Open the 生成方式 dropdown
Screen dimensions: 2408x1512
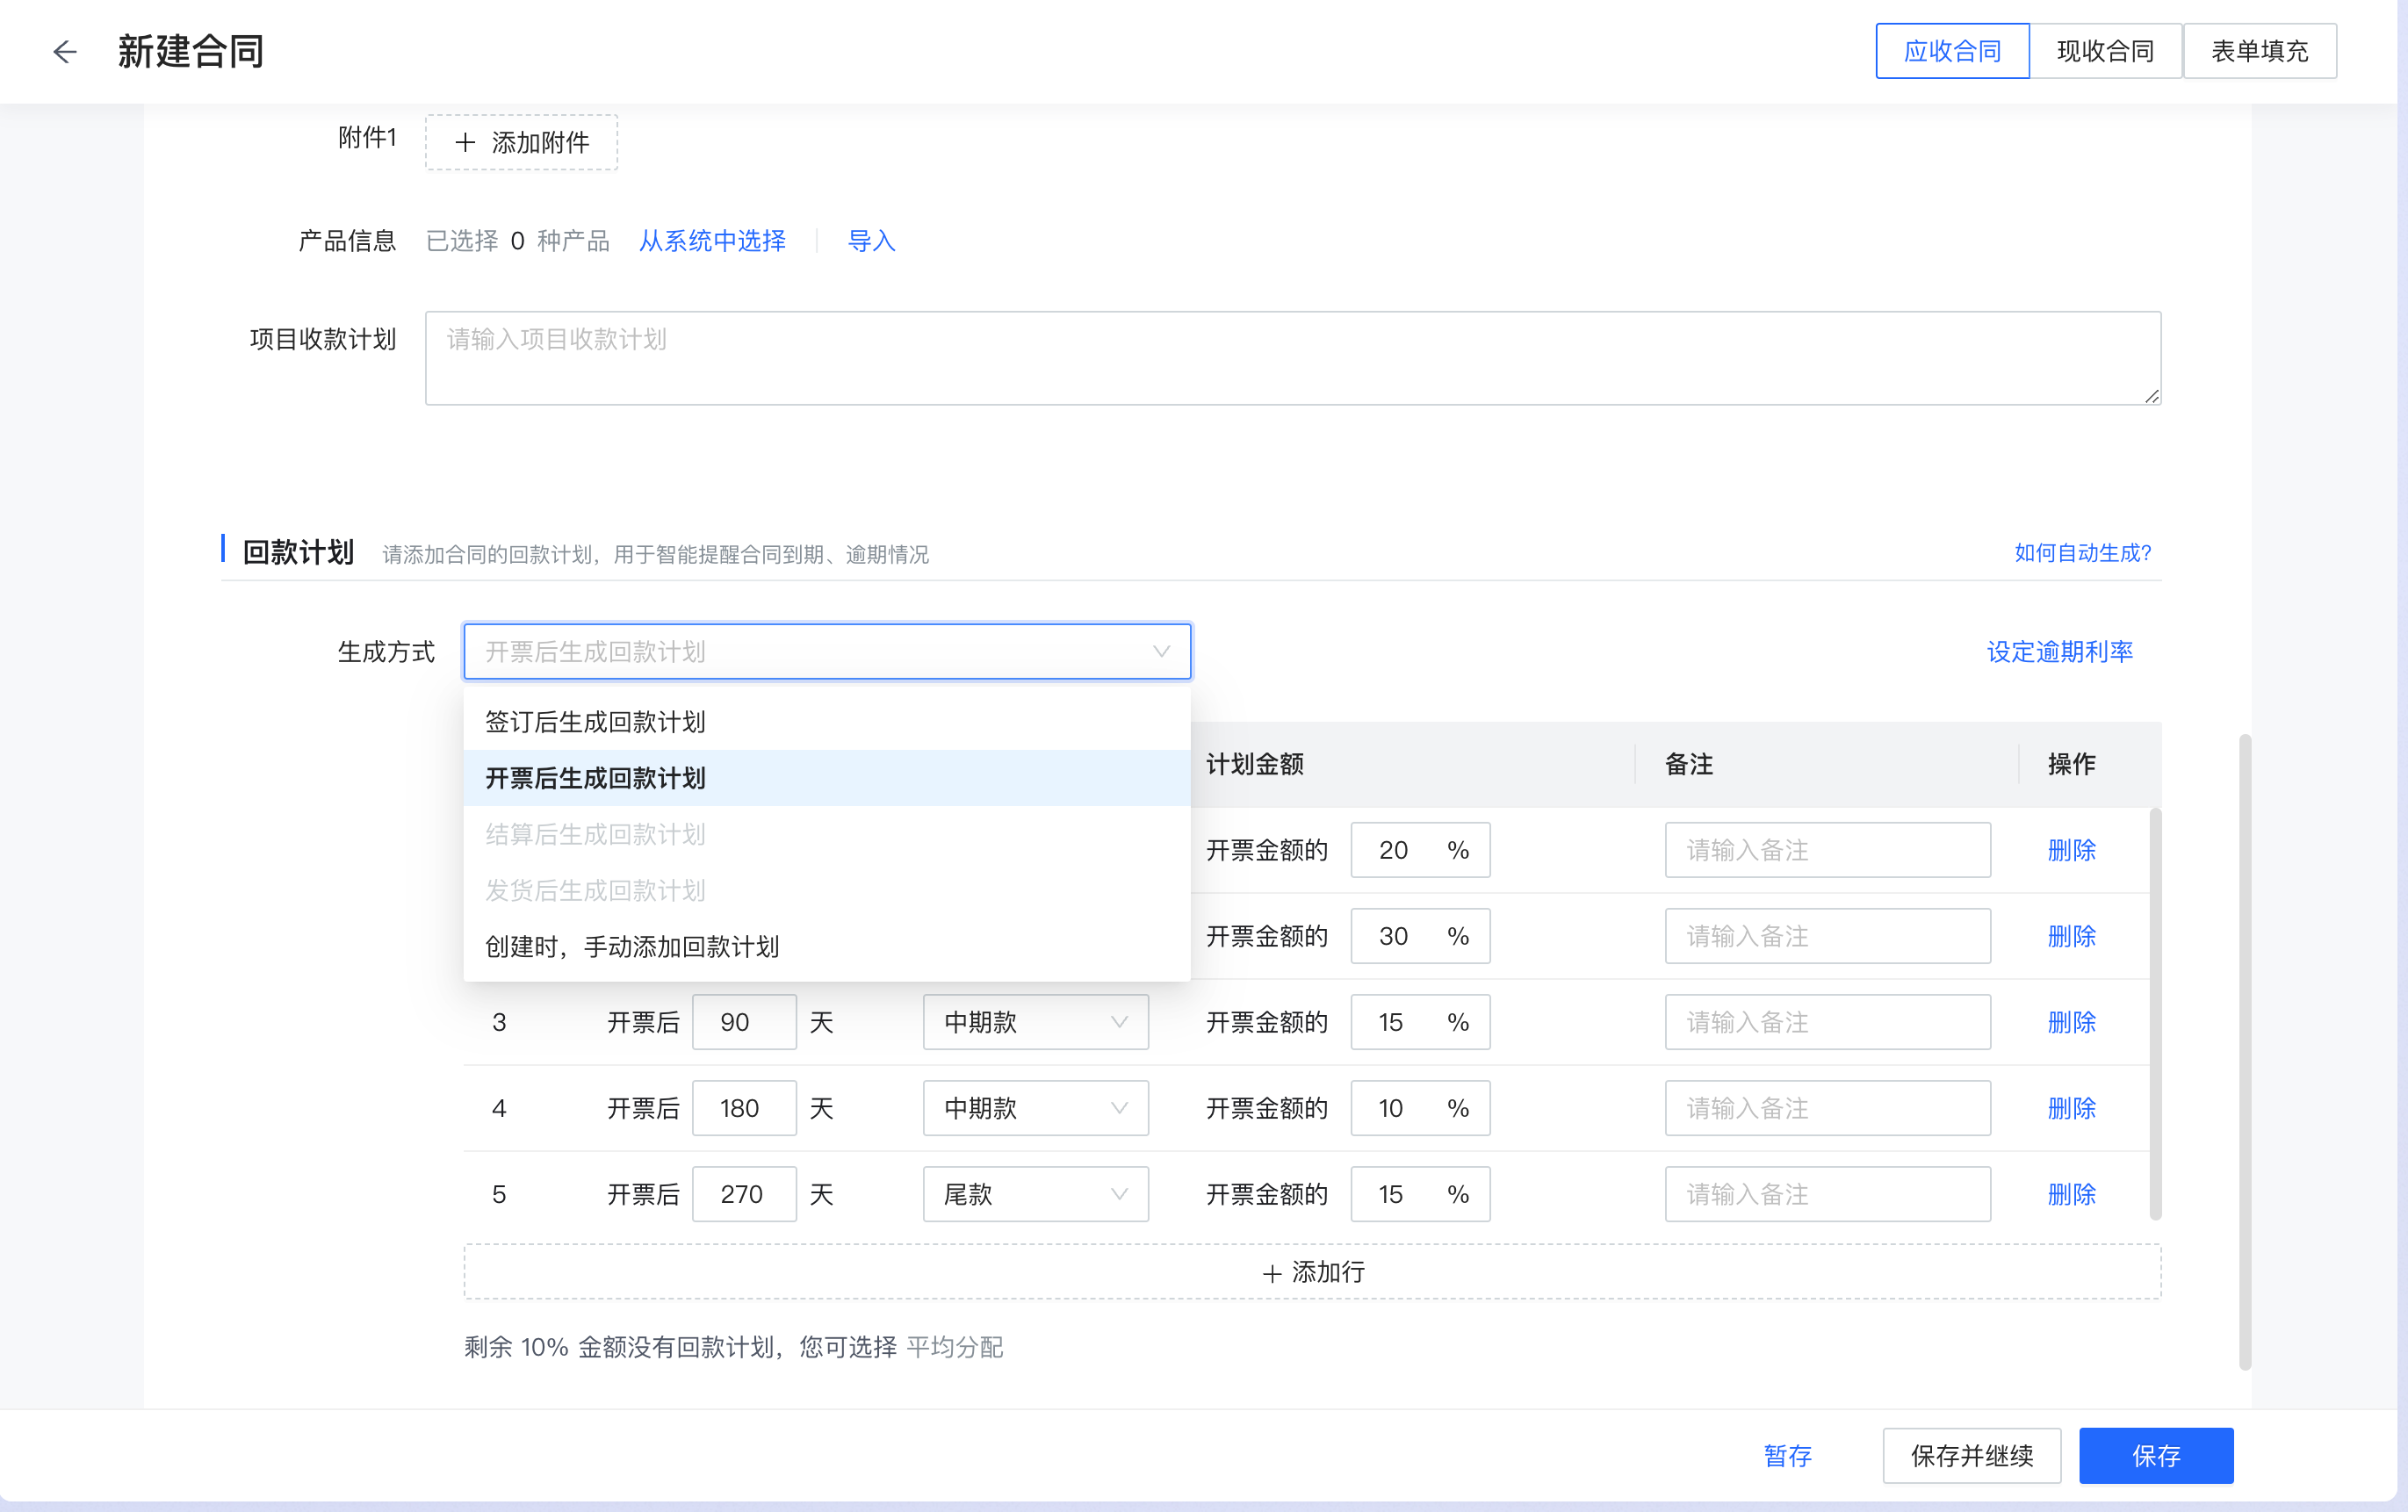(826, 651)
